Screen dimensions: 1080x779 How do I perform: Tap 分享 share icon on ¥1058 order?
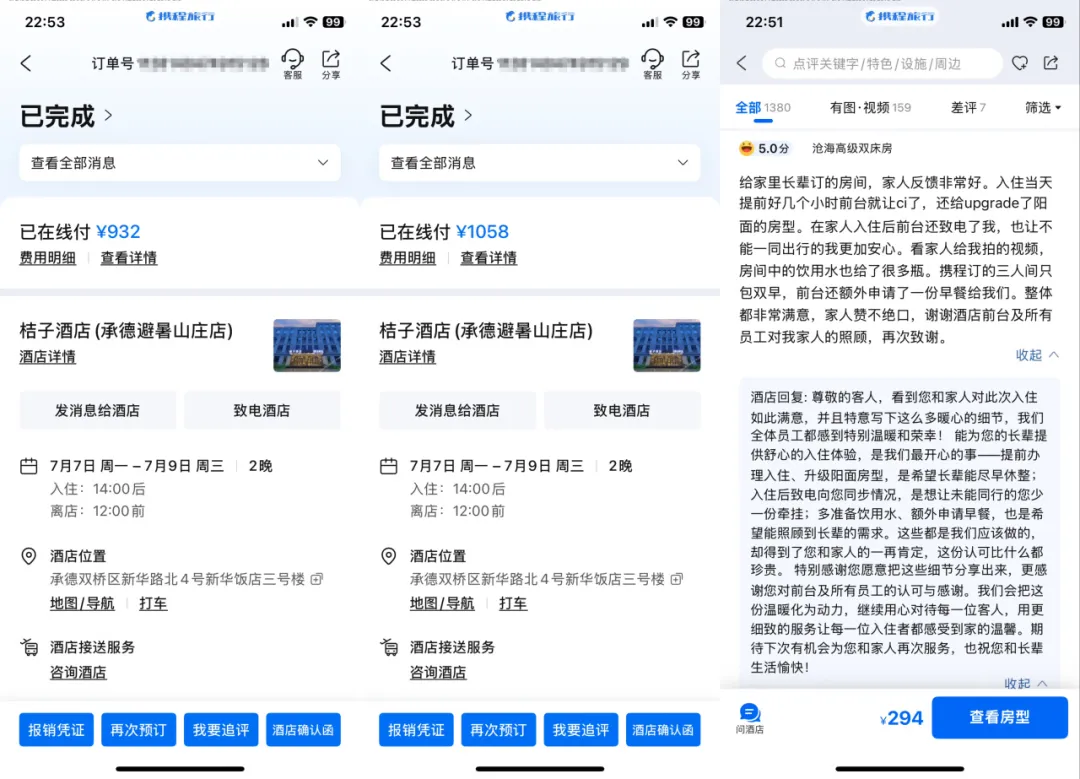690,64
